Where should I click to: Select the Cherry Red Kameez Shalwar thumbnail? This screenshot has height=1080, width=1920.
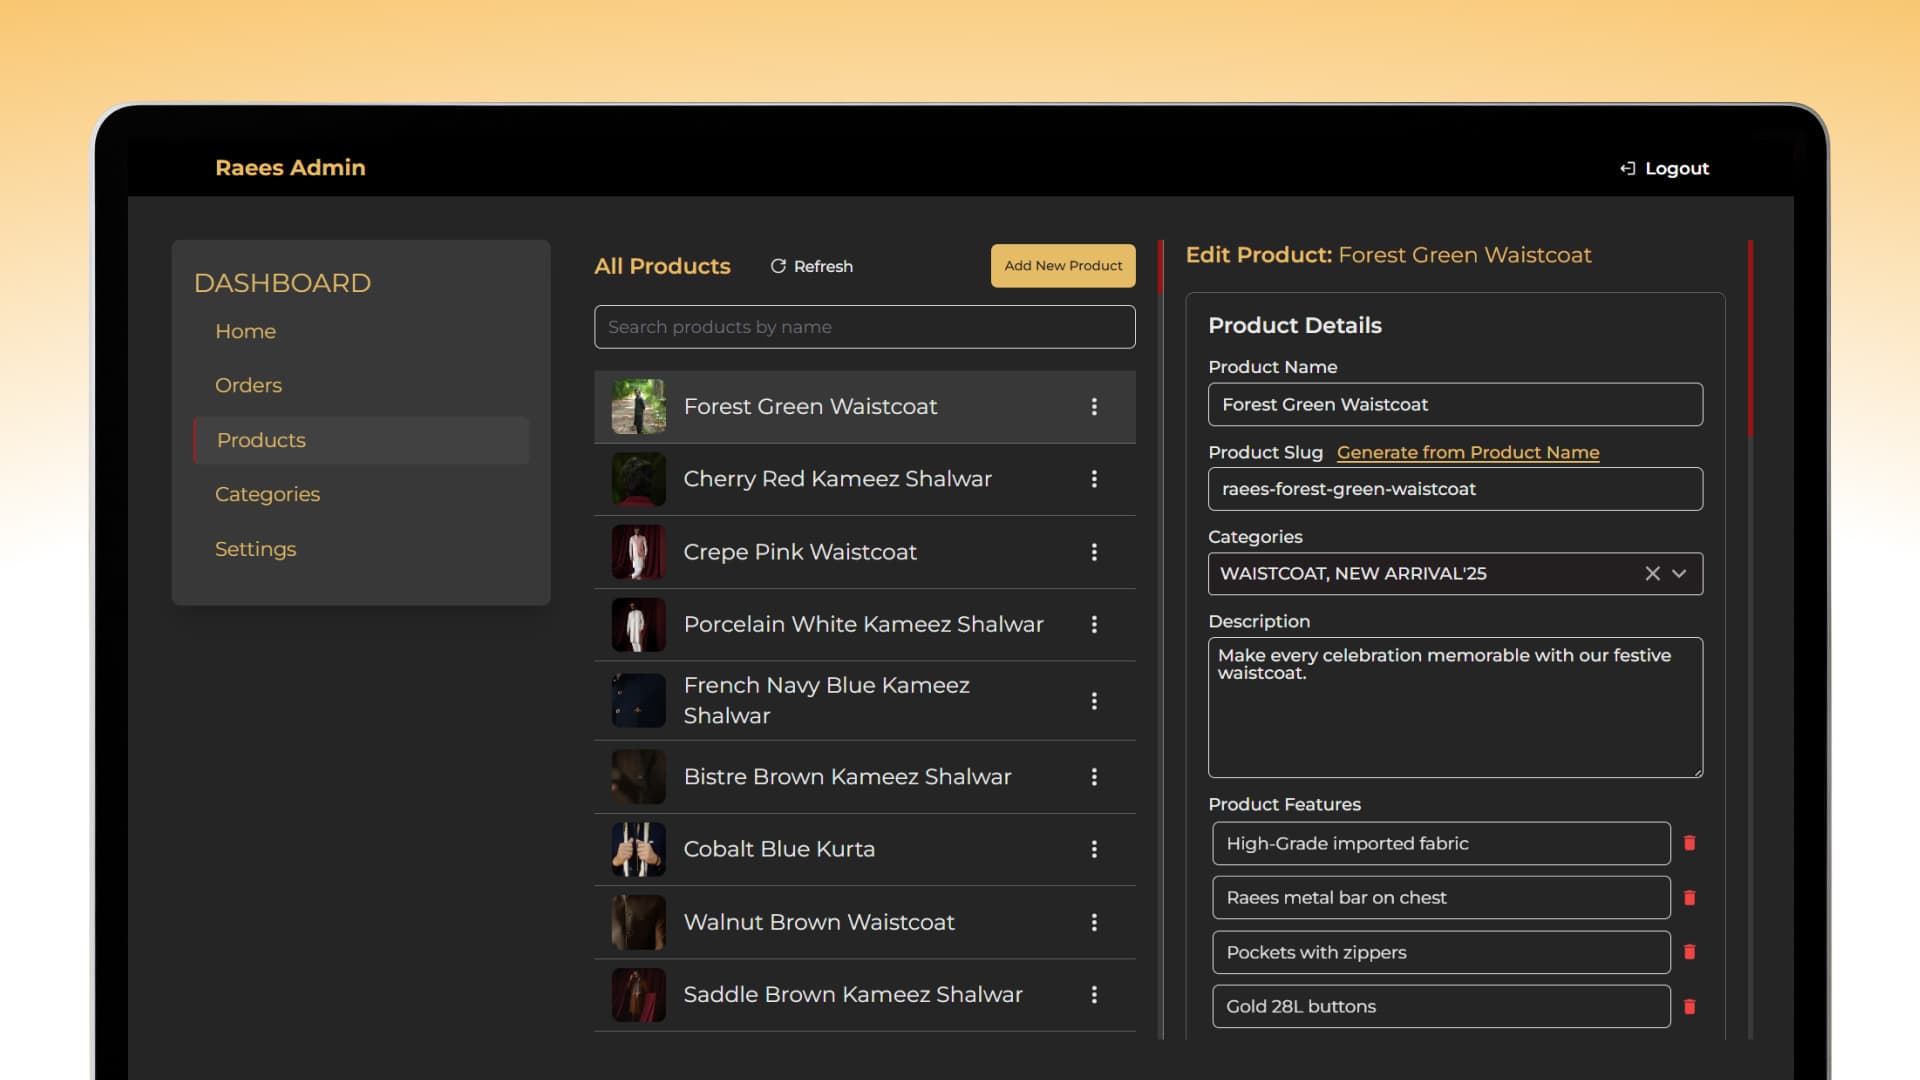[638, 479]
